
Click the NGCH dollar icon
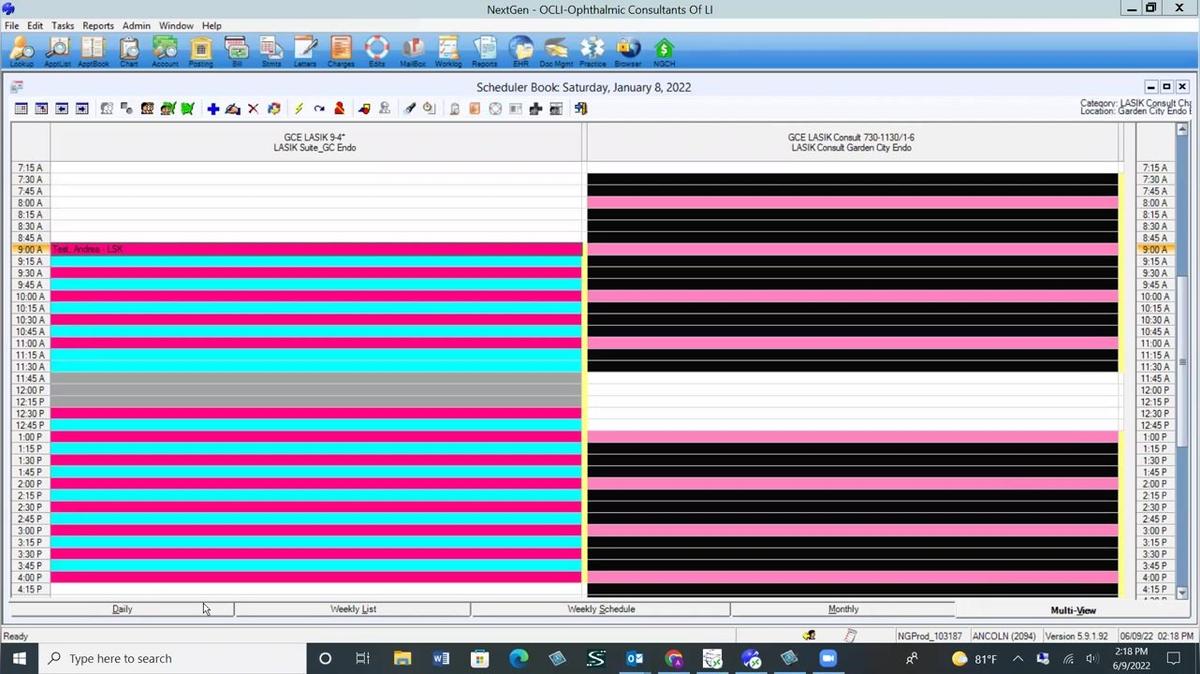[x=664, y=50]
